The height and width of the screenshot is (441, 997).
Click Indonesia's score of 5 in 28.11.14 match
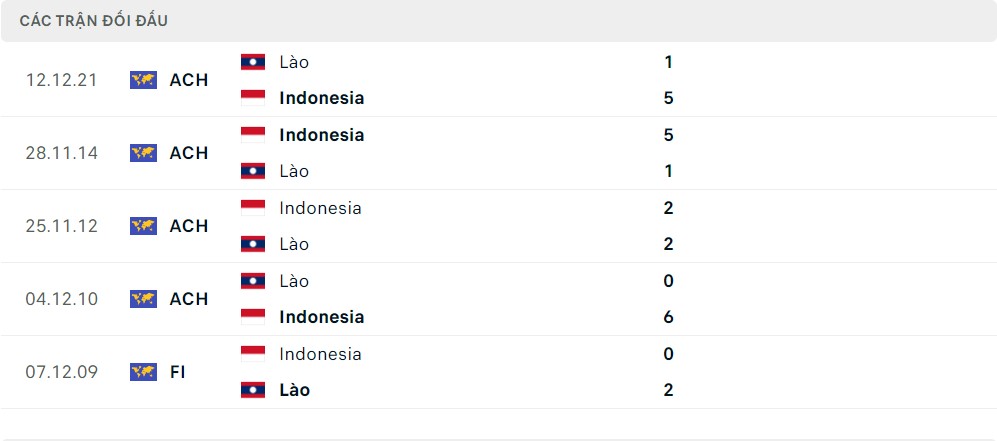coord(668,135)
